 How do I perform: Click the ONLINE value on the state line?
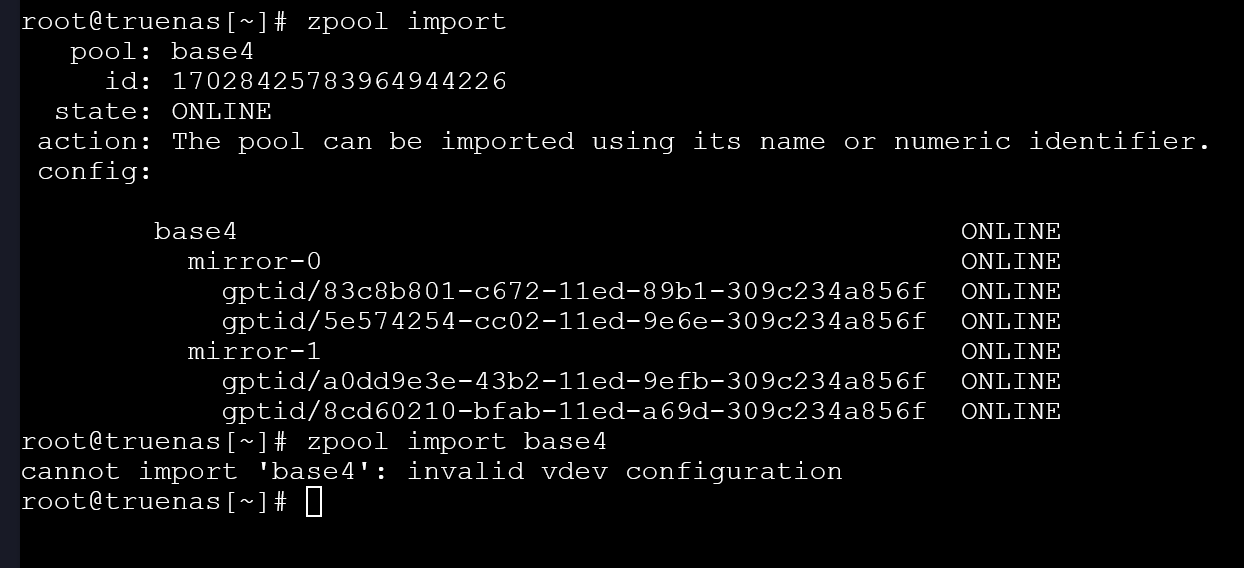[x=221, y=111]
